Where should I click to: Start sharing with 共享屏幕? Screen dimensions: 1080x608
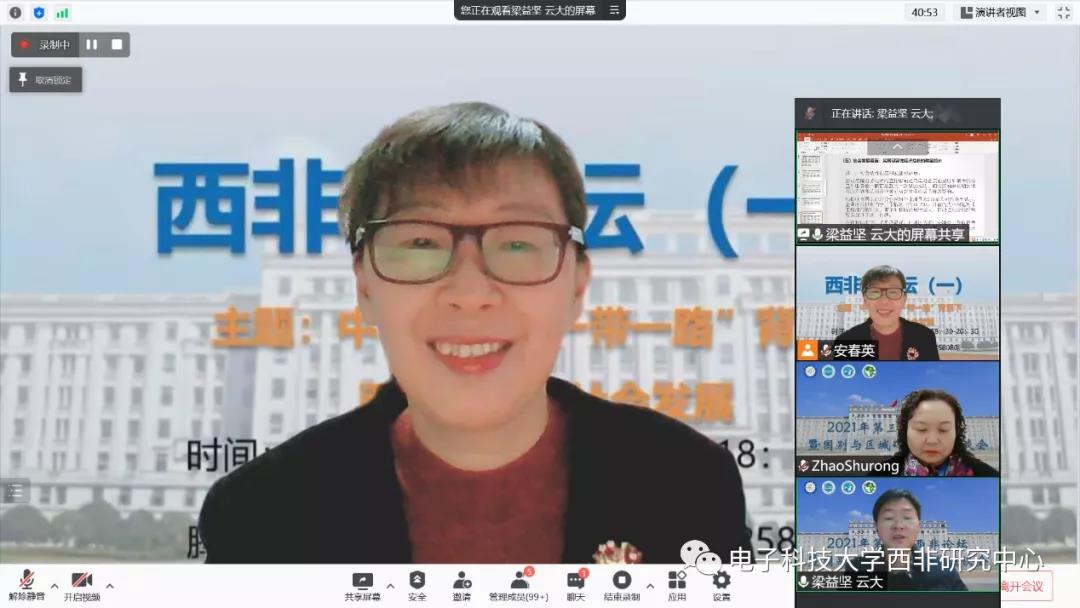362,586
